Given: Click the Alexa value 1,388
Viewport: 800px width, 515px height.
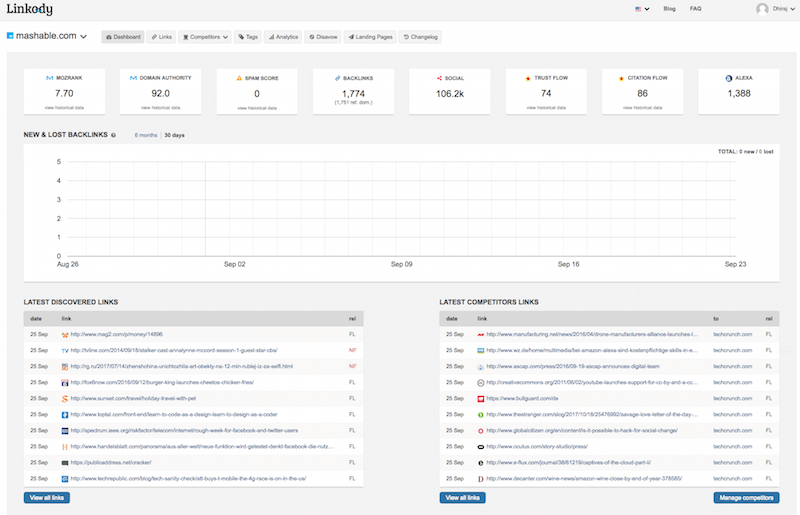Looking at the screenshot, I should [x=739, y=93].
